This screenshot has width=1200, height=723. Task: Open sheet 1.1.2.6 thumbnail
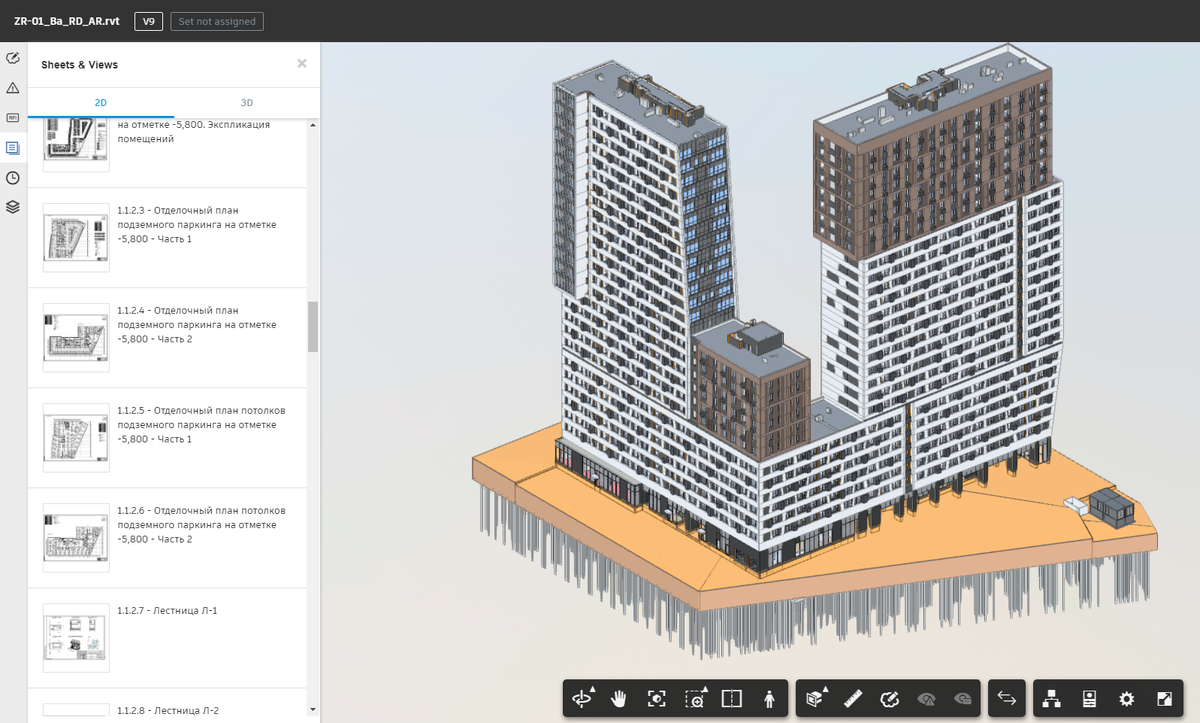(x=76, y=538)
